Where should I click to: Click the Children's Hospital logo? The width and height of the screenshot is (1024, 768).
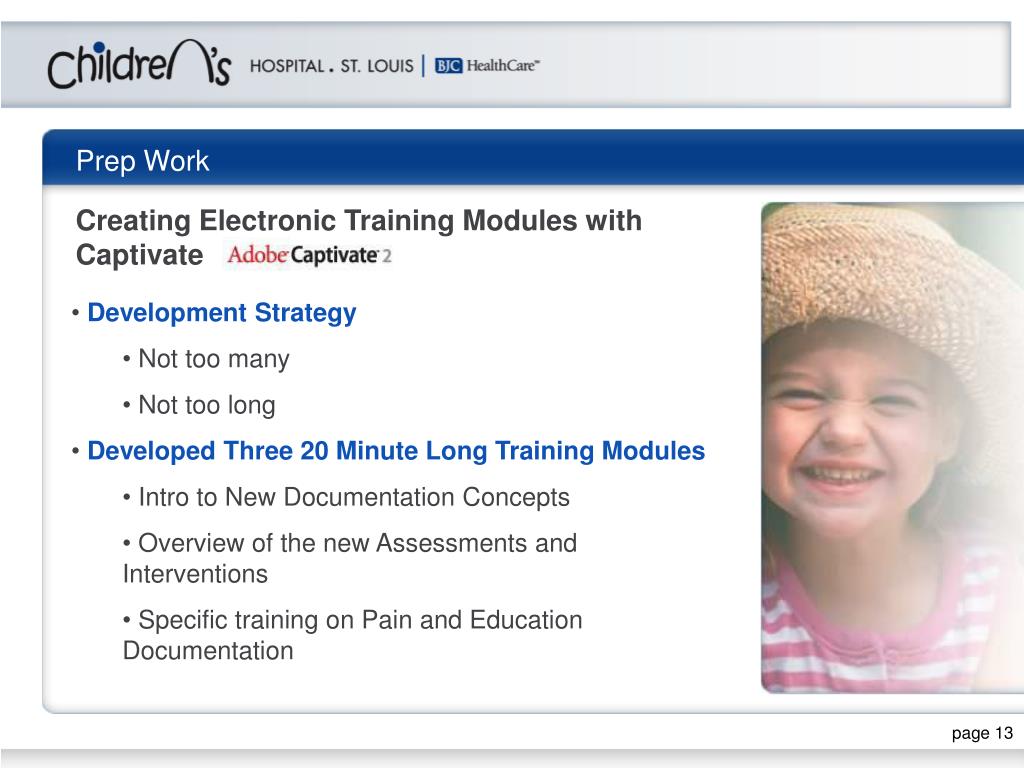(x=139, y=63)
